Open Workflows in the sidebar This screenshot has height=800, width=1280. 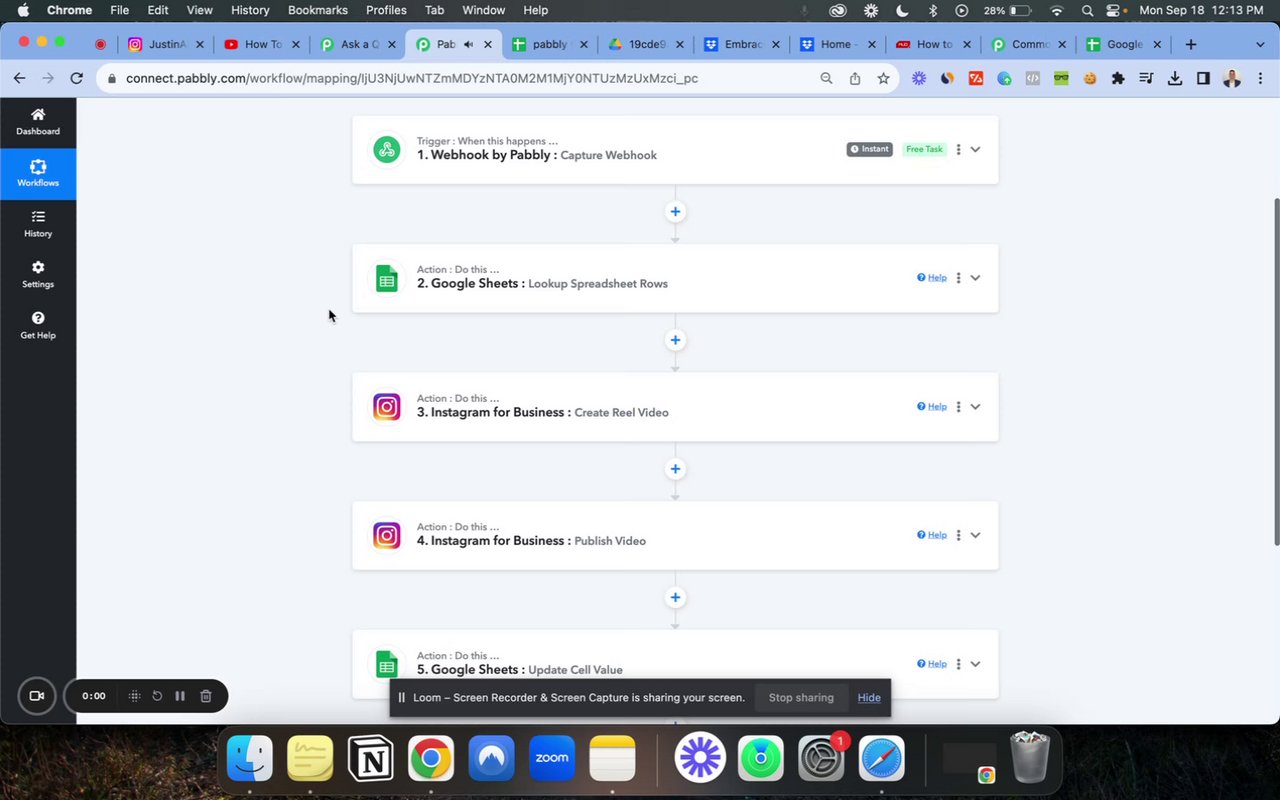click(x=38, y=174)
